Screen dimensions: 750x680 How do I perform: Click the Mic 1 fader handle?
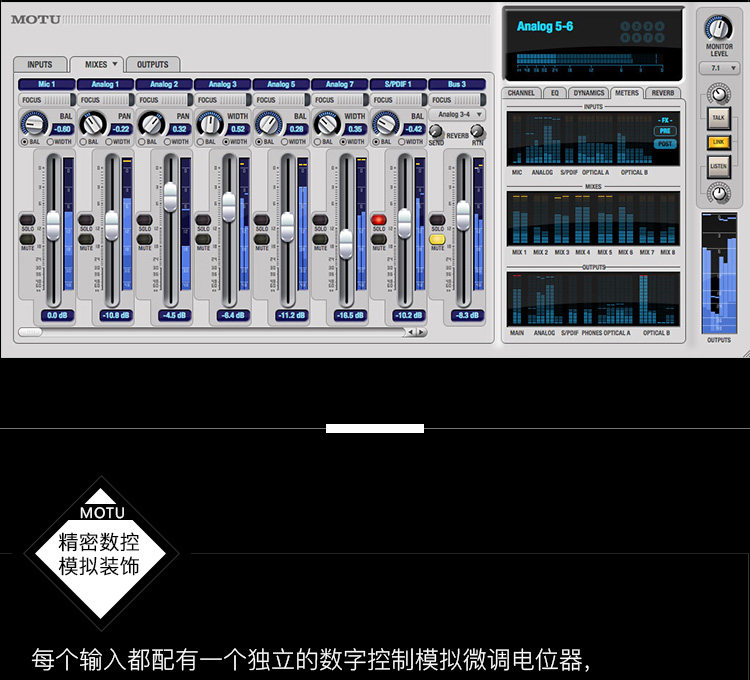[x=53, y=225]
